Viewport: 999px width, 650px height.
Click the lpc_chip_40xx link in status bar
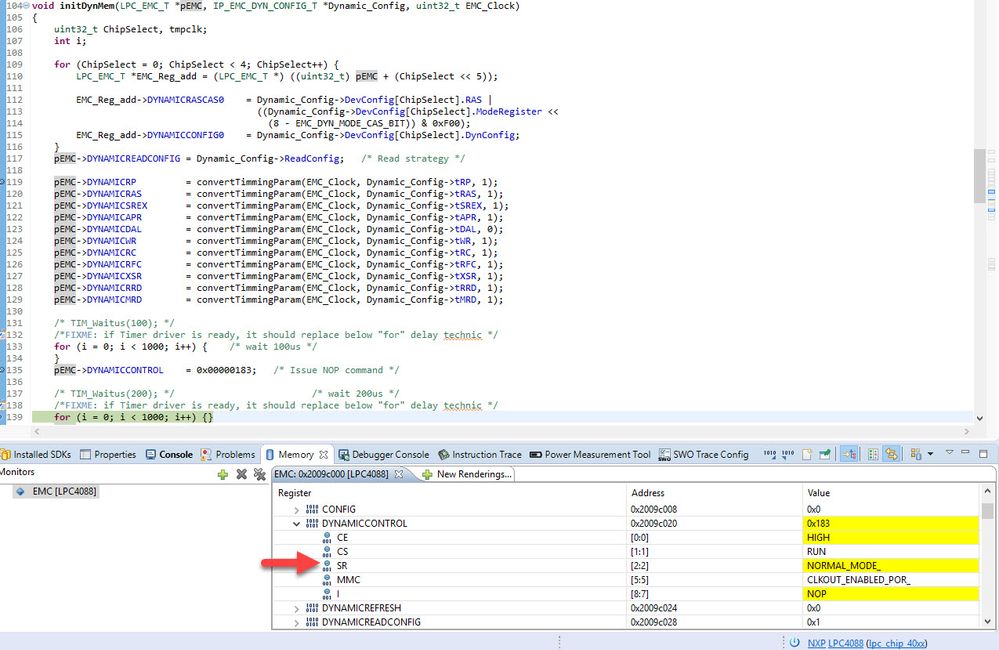pos(897,643)
